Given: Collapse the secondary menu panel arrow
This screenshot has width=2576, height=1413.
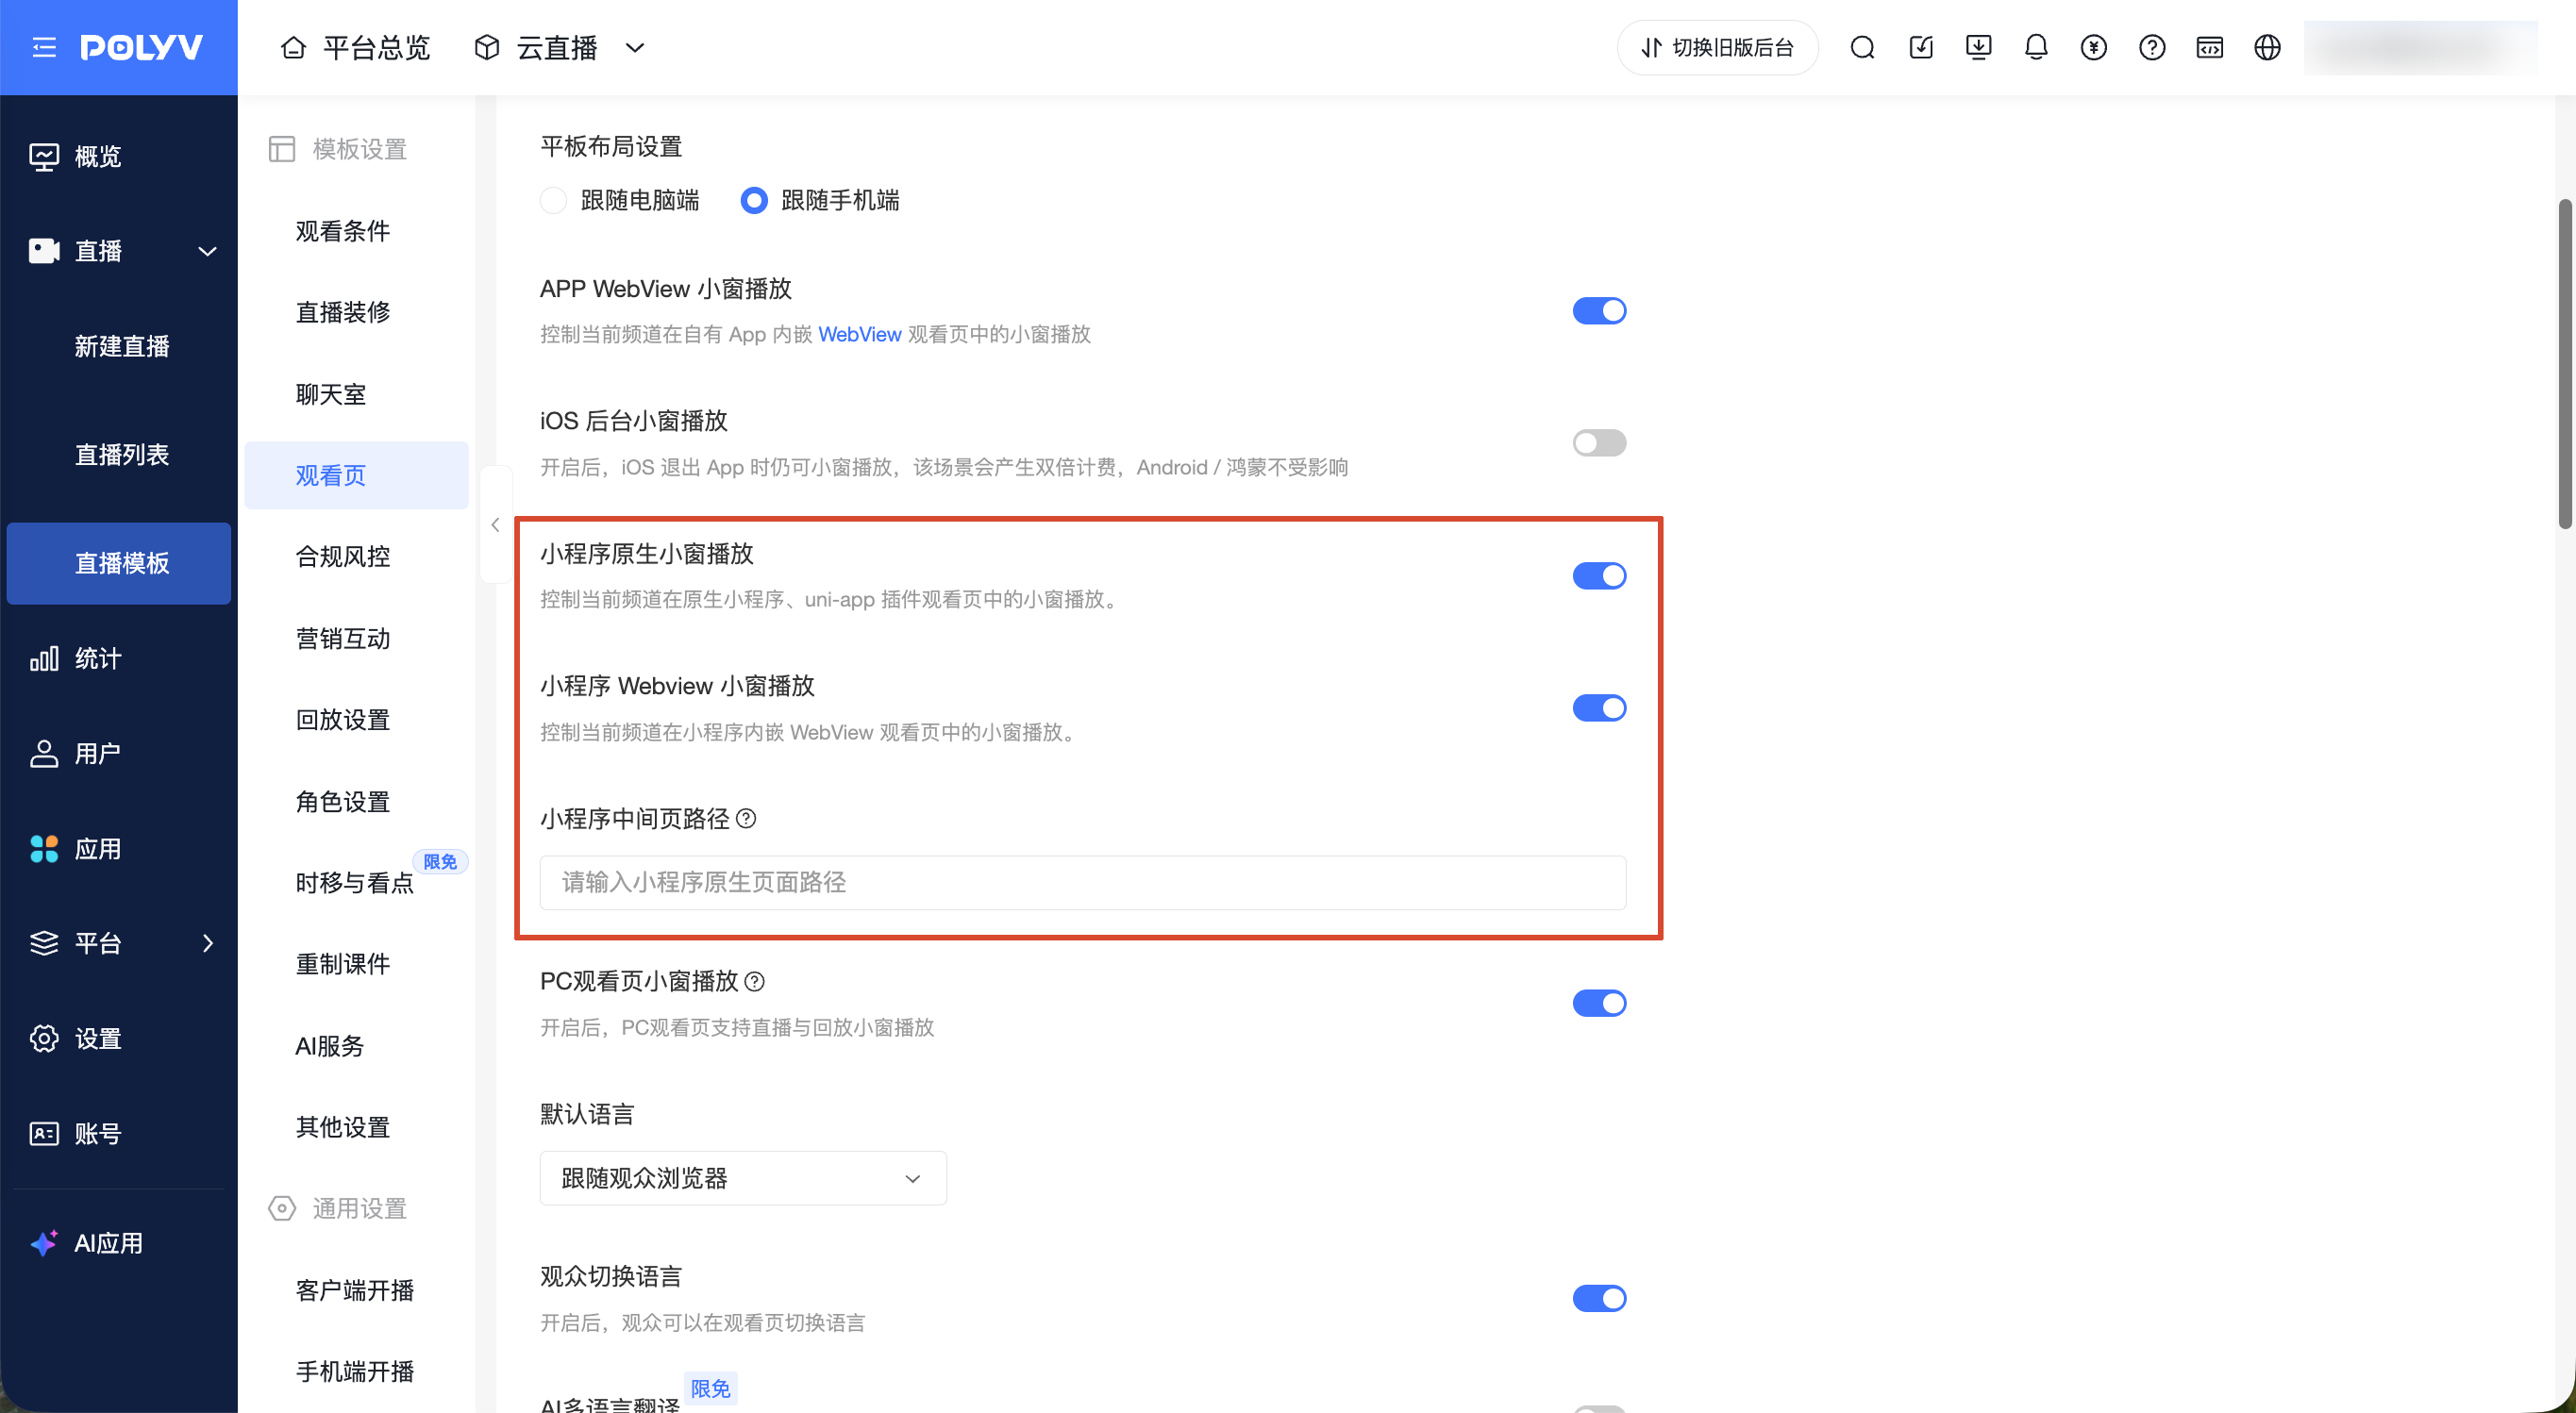Looking at the screenshot, I should (495, 525).
